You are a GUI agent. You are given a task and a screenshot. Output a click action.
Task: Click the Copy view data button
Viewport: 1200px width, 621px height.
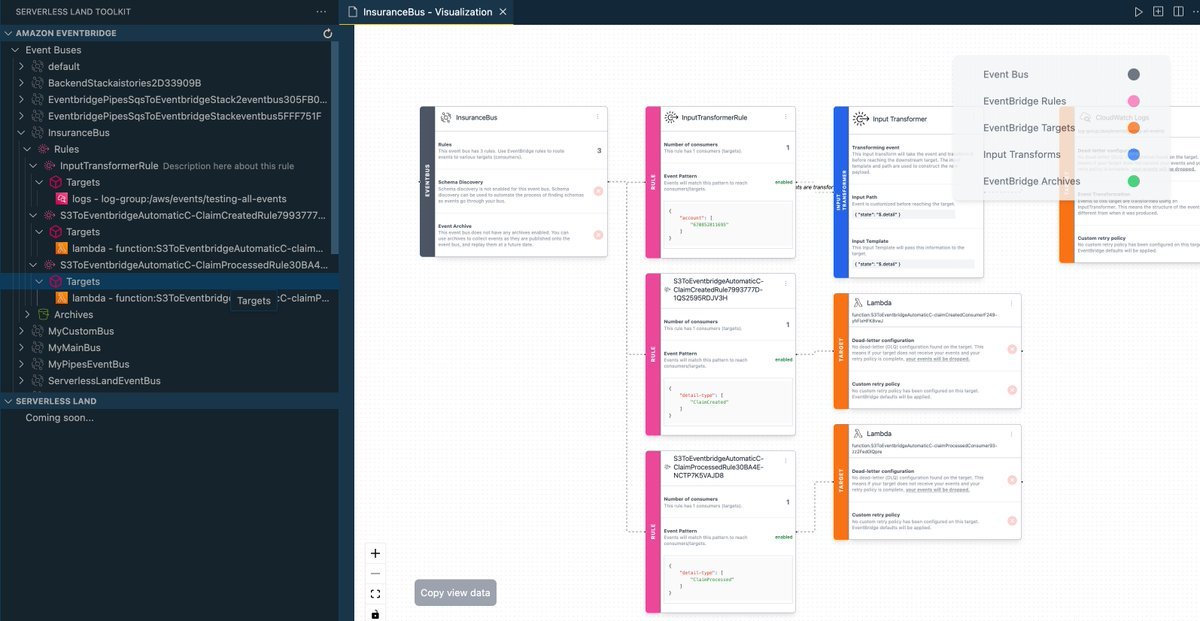click(x=455, y=592)
